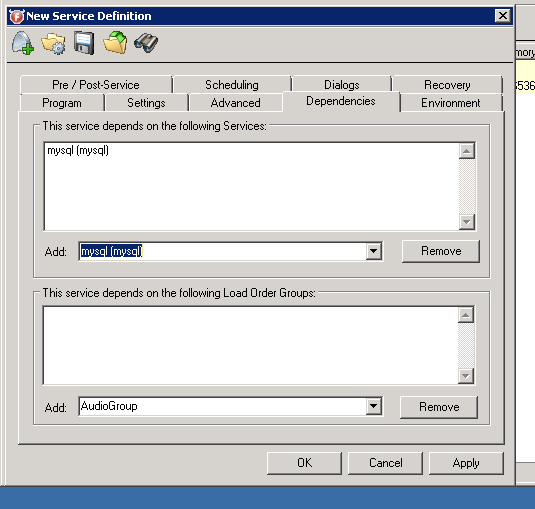Open the folder with gear settings icon
This screenshot has height=509, width=535.
pyautogui.click(x=53, y=43)
